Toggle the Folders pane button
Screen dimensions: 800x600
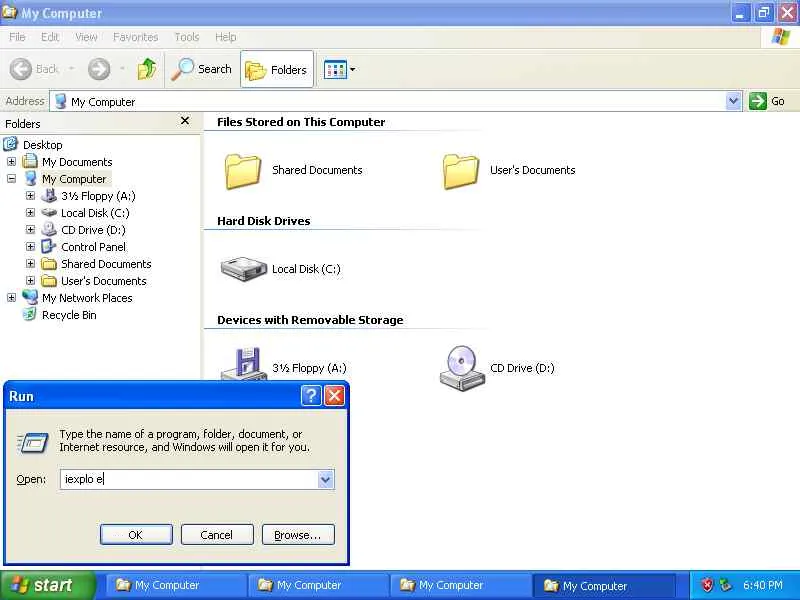coord(277,69)
